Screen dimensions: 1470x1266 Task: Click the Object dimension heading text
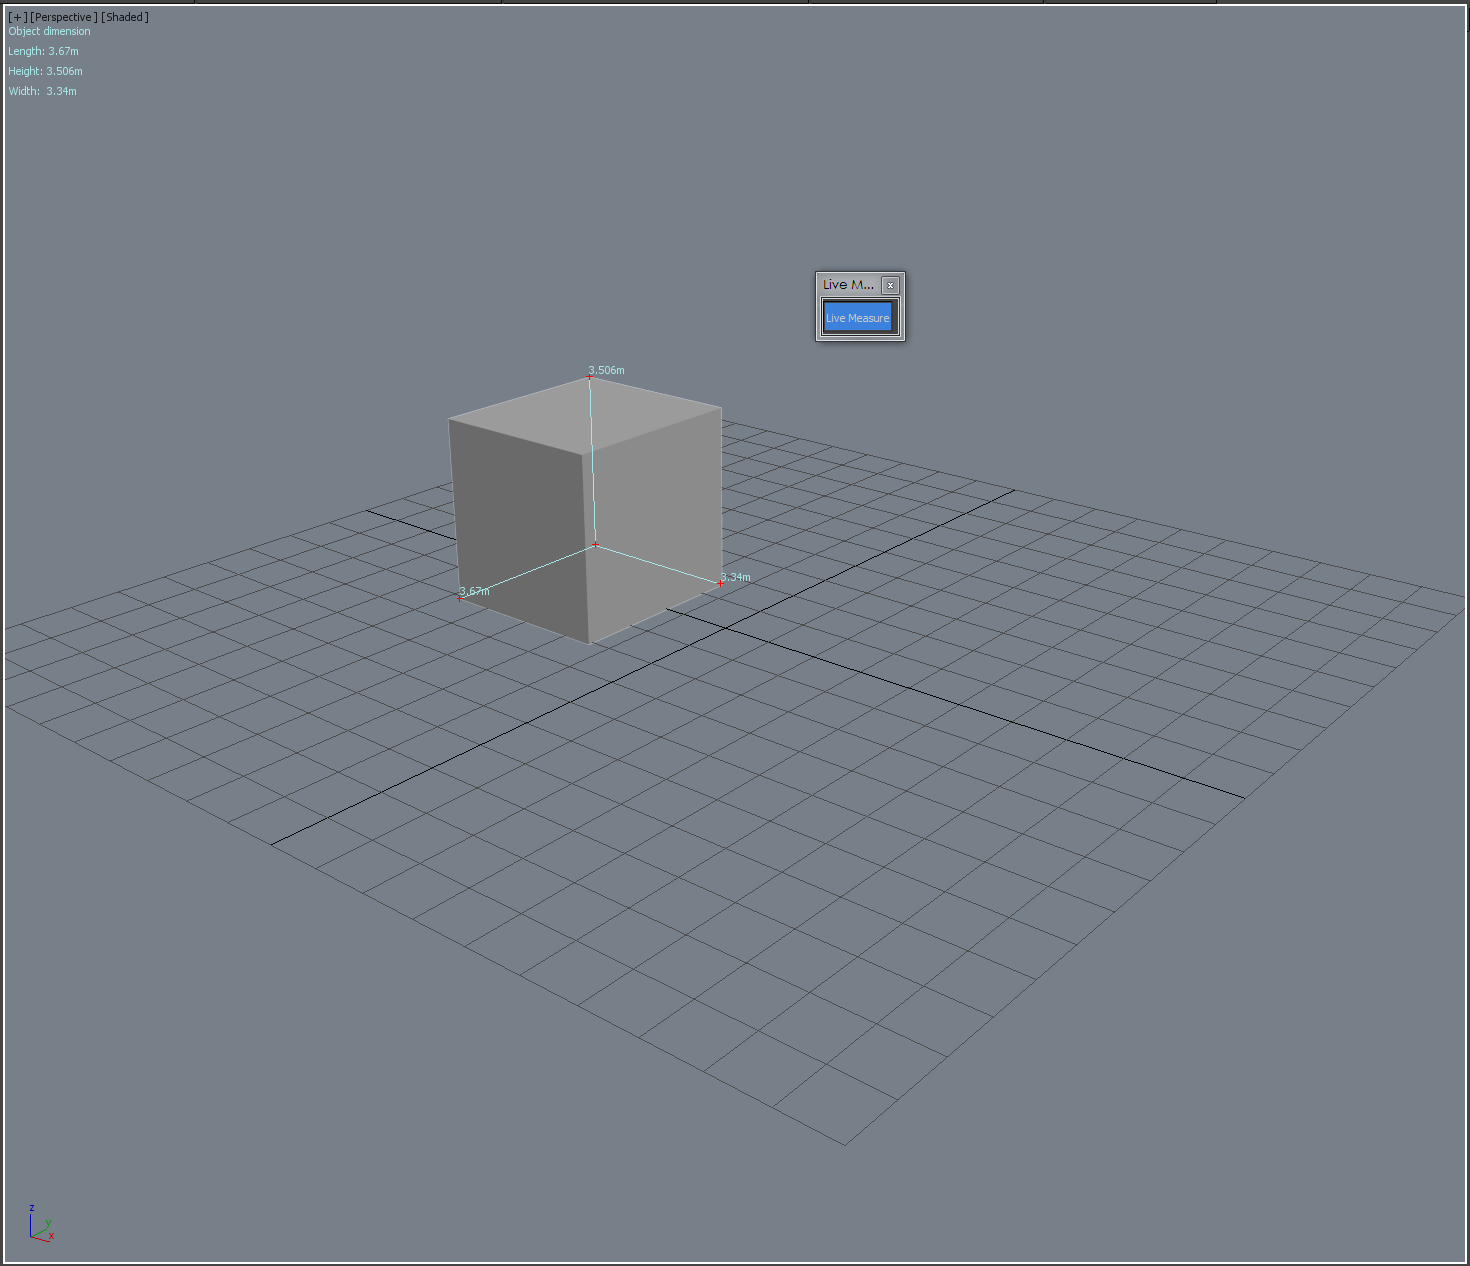coord(49,31)
